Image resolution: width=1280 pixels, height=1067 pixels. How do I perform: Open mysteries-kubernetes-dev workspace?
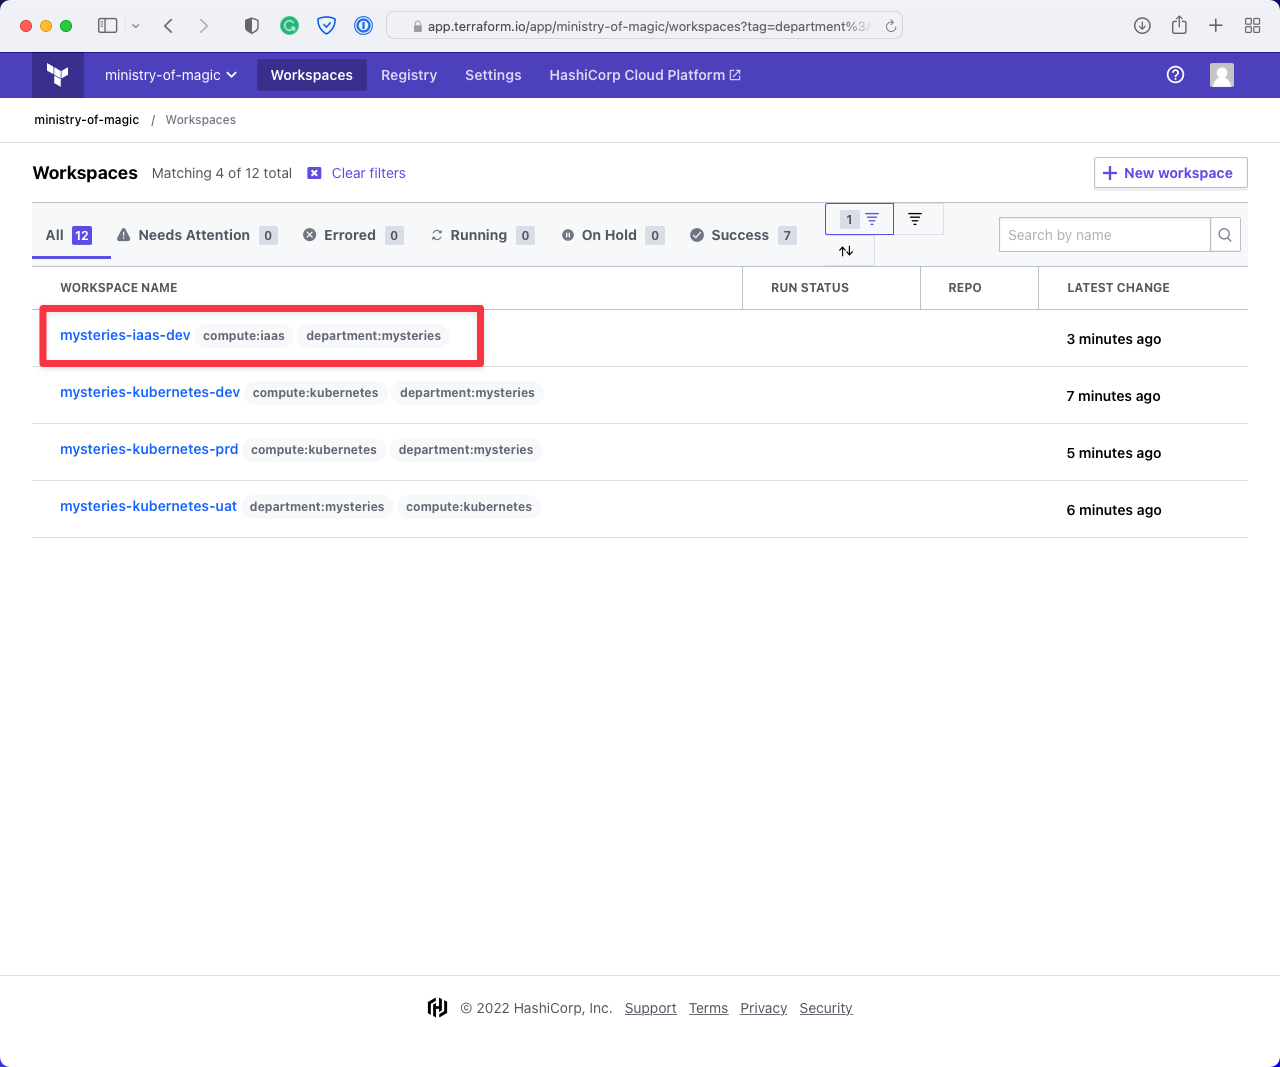pos(150,392)
